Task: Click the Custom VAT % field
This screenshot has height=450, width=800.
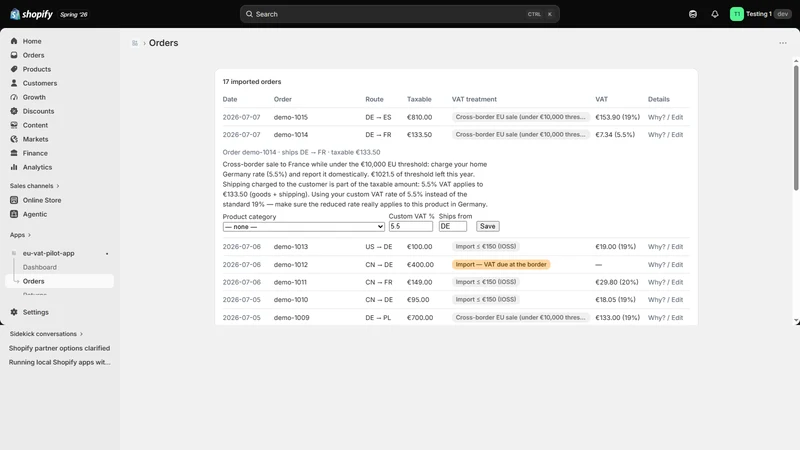Action: coord(411,227)
